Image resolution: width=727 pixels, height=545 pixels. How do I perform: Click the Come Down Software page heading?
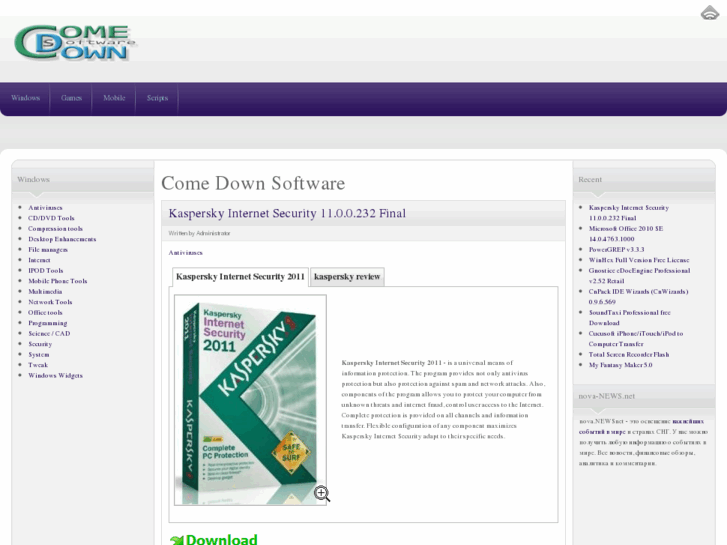(253, 183)
